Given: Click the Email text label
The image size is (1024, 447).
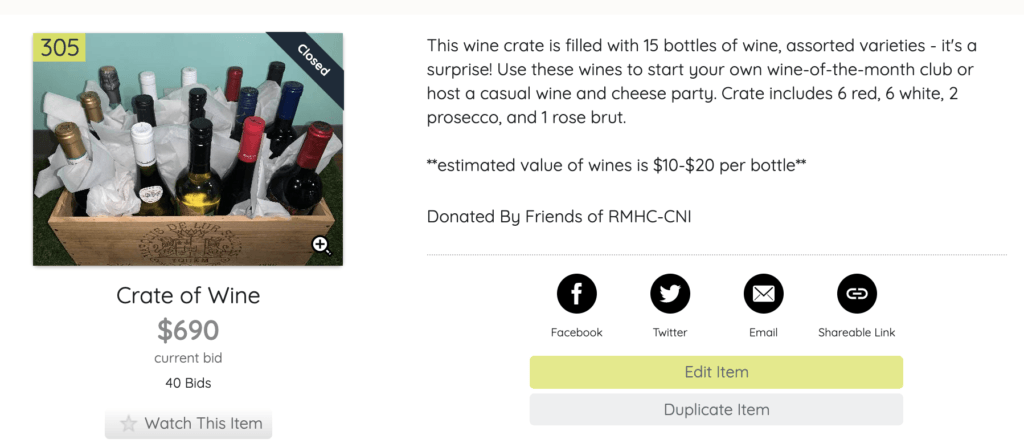Looking at the screenshot, I should [x=763, y=333].
